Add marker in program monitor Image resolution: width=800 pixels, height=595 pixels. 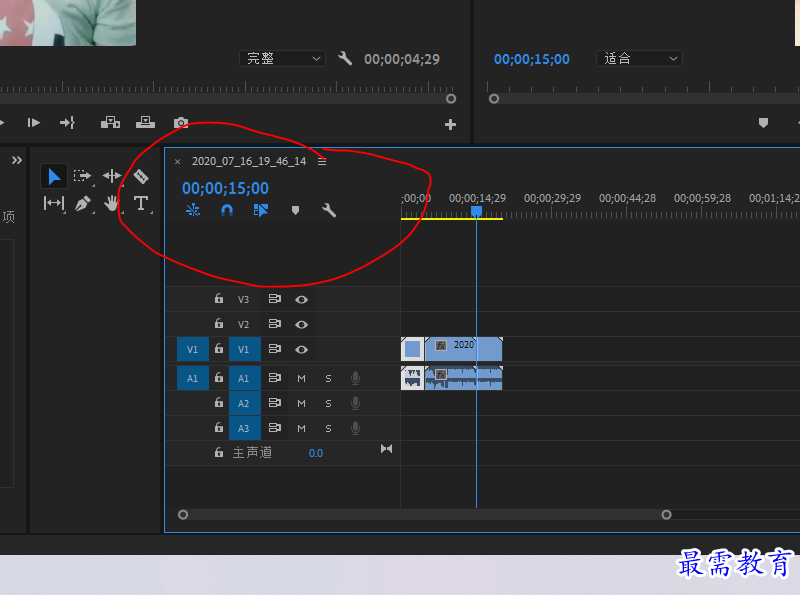pos(763,122)
